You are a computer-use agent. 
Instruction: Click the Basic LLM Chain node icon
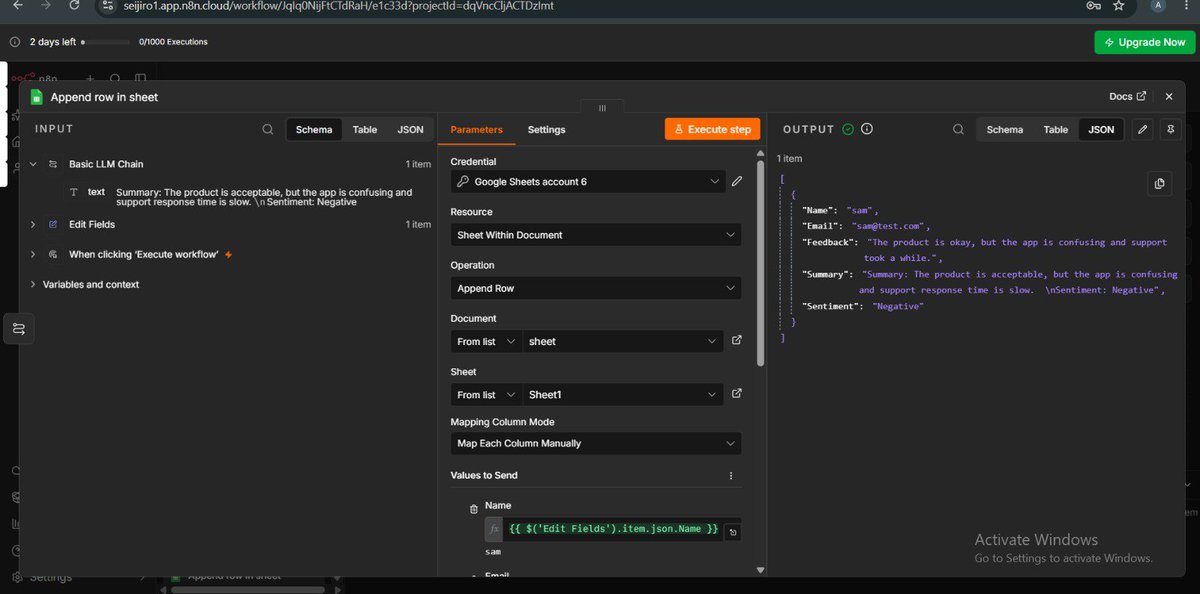coord(52,164)
